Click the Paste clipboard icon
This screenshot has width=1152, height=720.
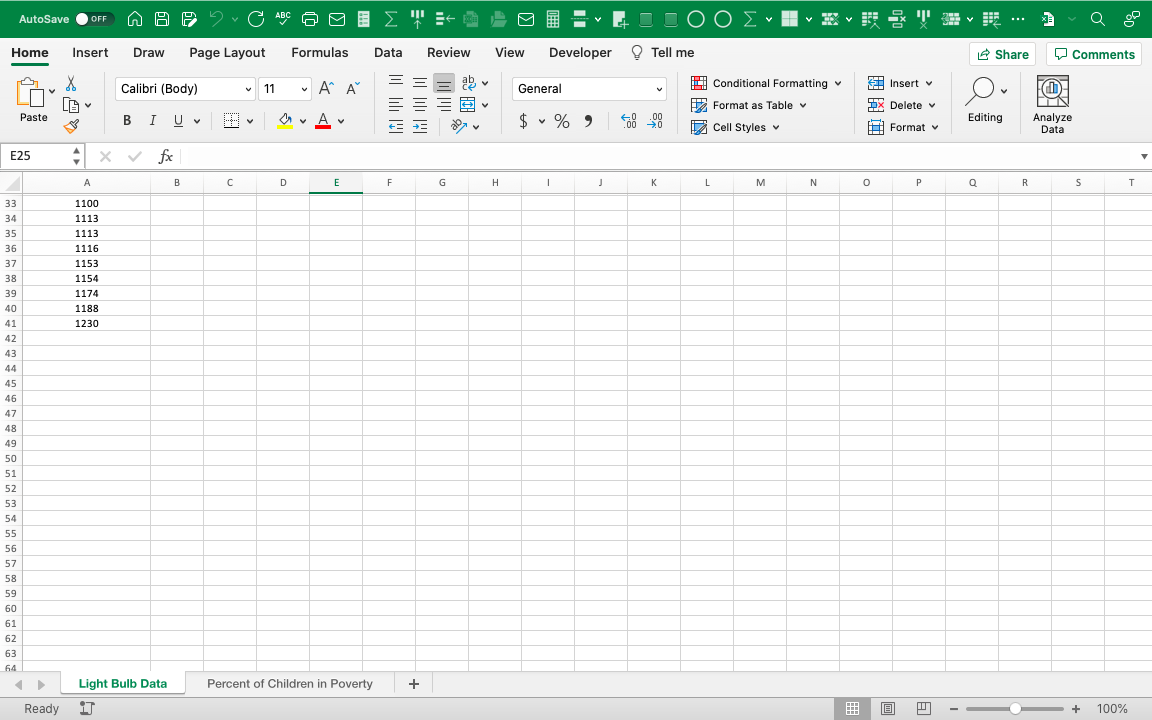pyautogui.click(x=30, y=93)
